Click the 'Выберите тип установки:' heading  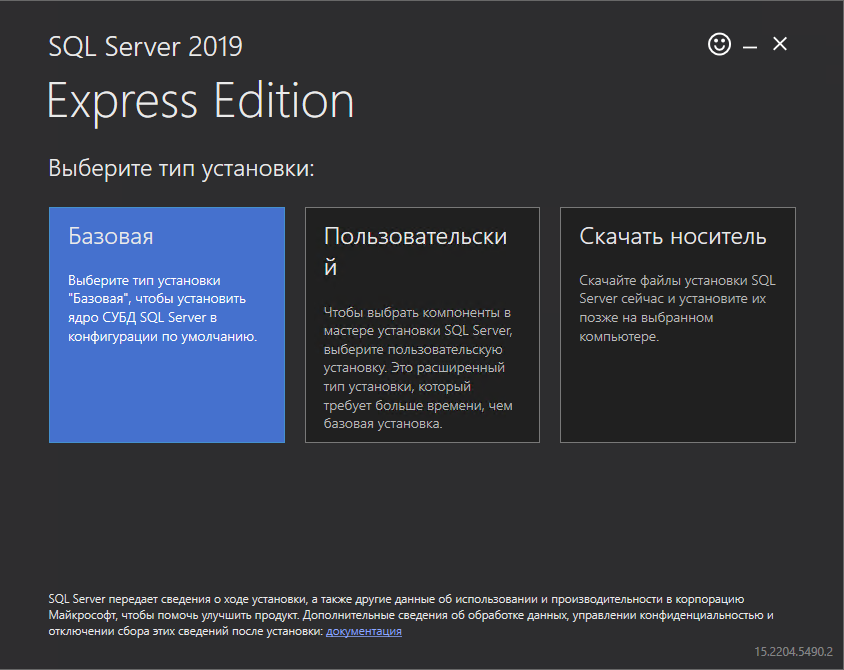click(181, 168)
